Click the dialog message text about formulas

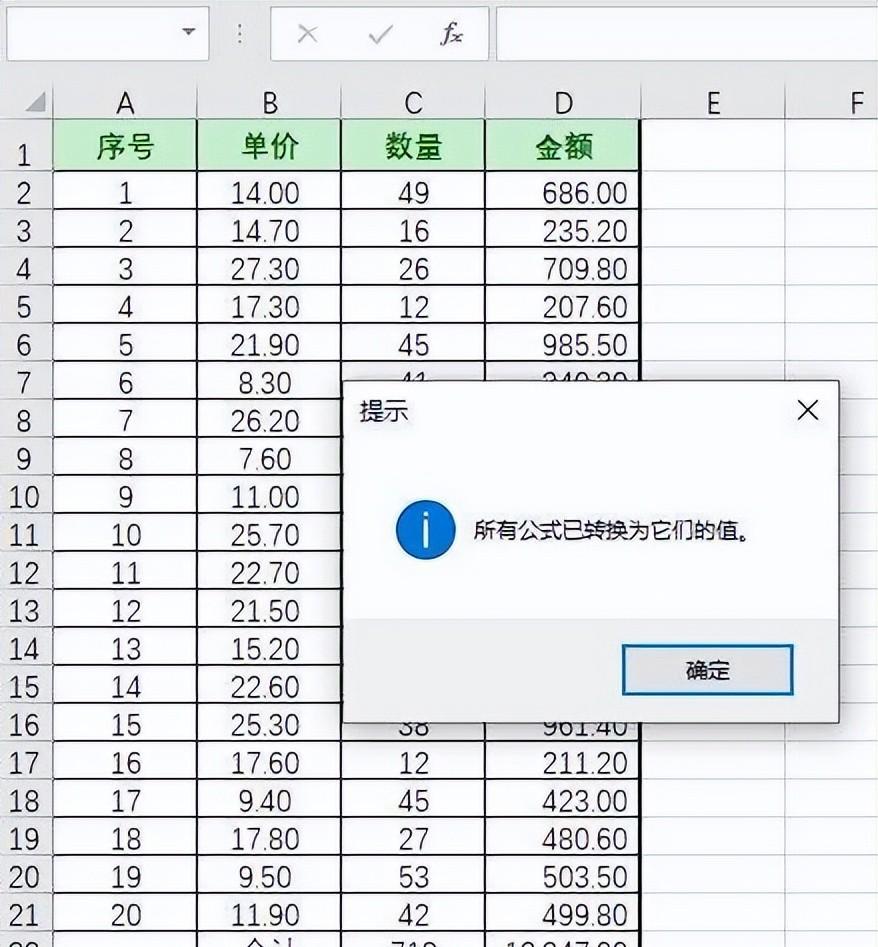pos(610,530)
